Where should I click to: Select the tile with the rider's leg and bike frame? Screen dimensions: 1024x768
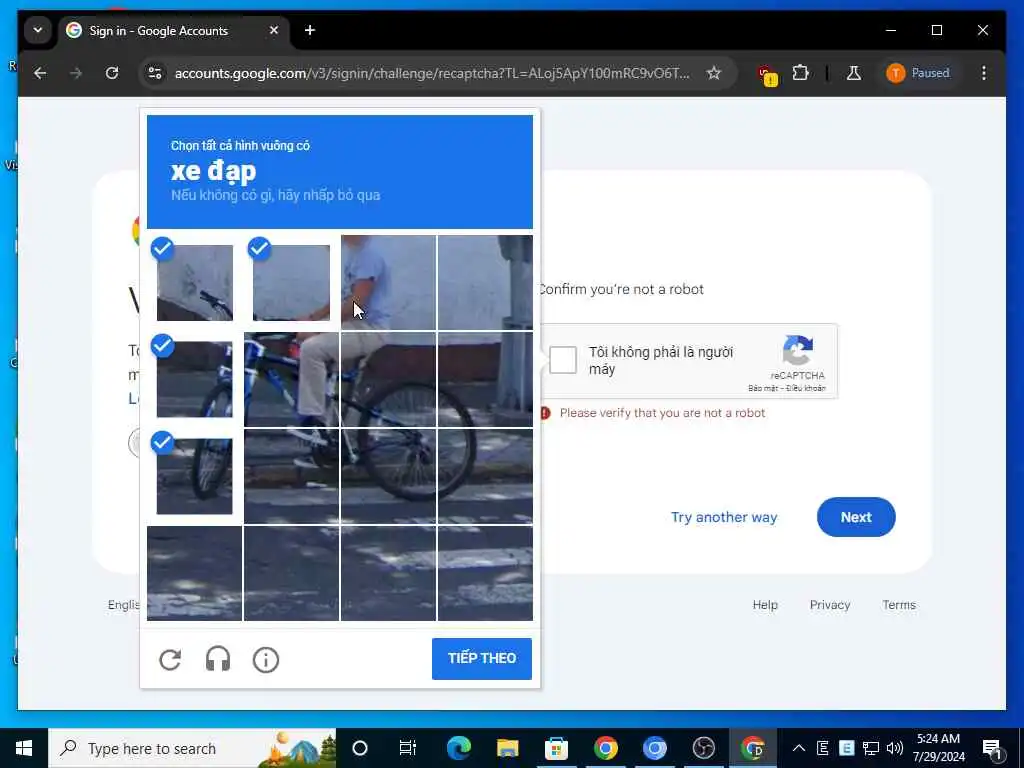tap(291, 379)
